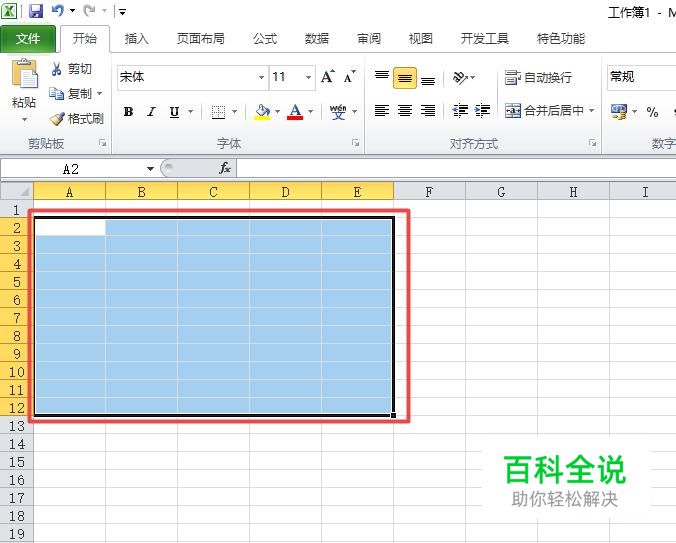Viewport: 676px width, 543px height.
Task: Toggle bold formatting
Action: click(128, 112)
